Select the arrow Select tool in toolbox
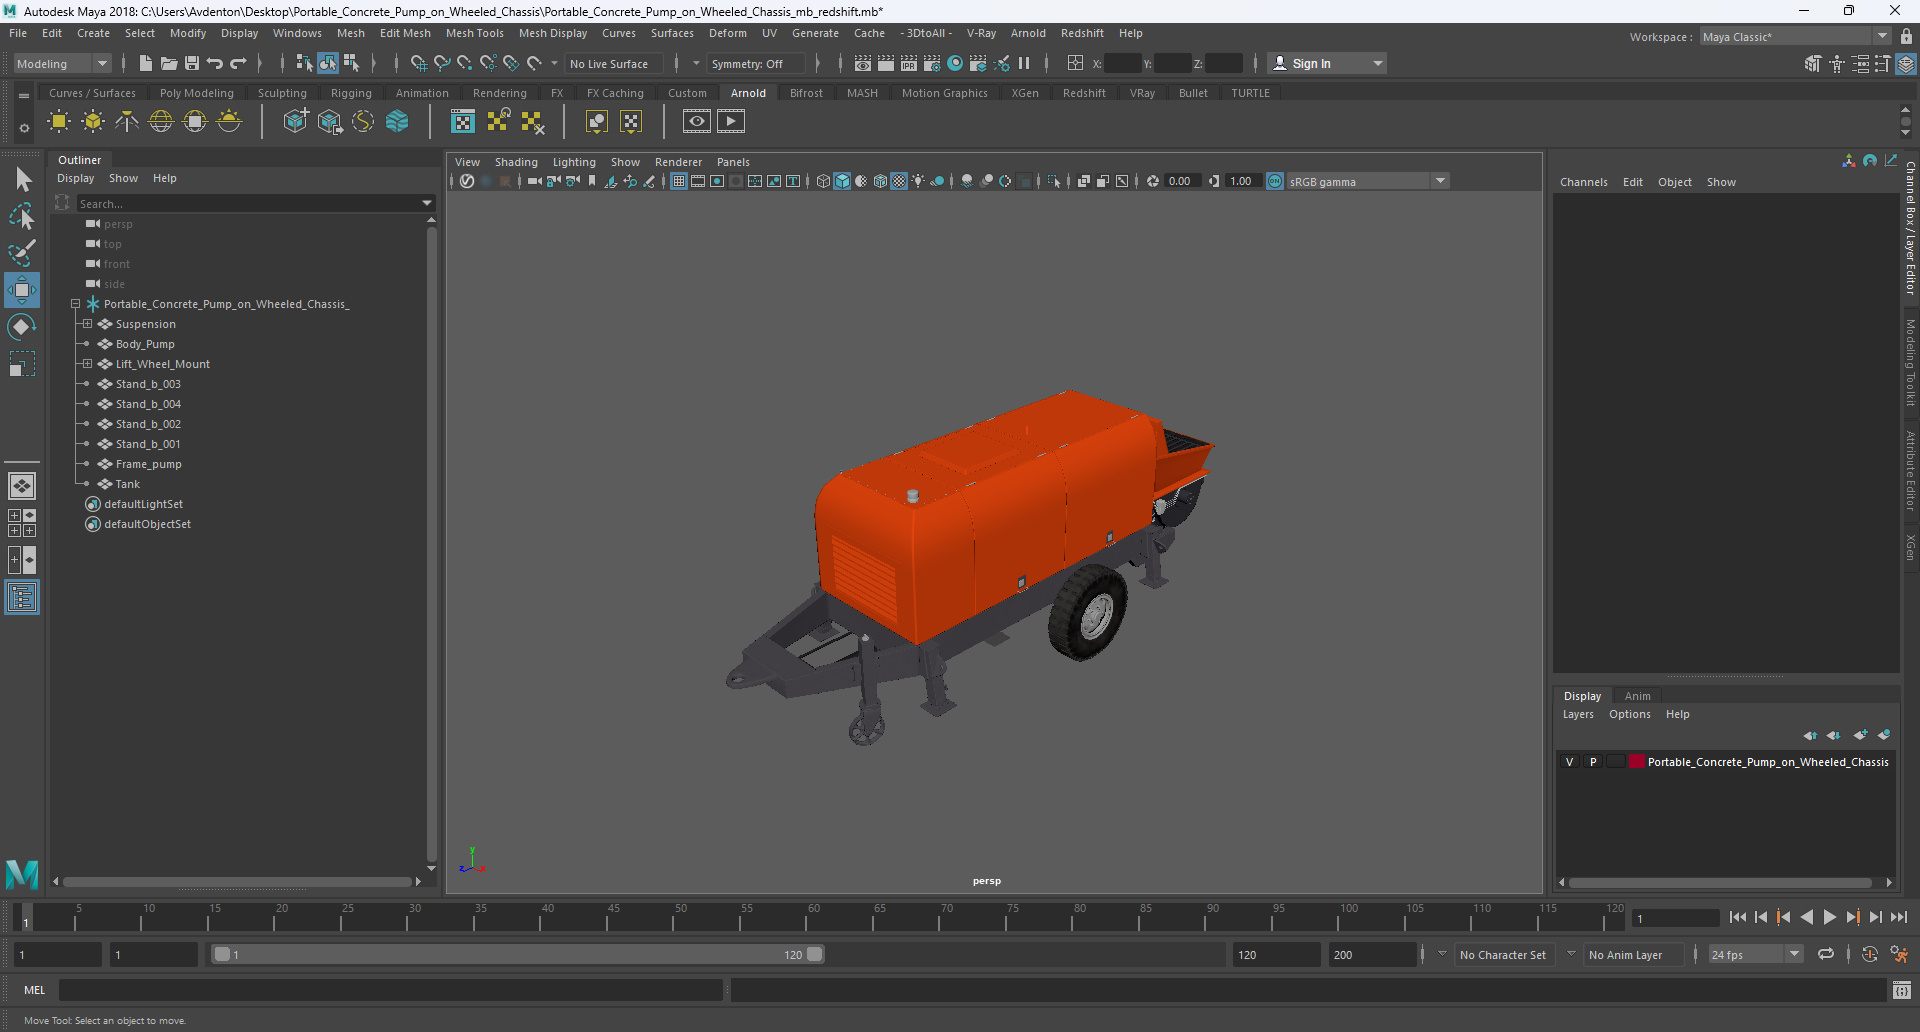The height and width of the screenshot is (1032, 1920). 22,180
